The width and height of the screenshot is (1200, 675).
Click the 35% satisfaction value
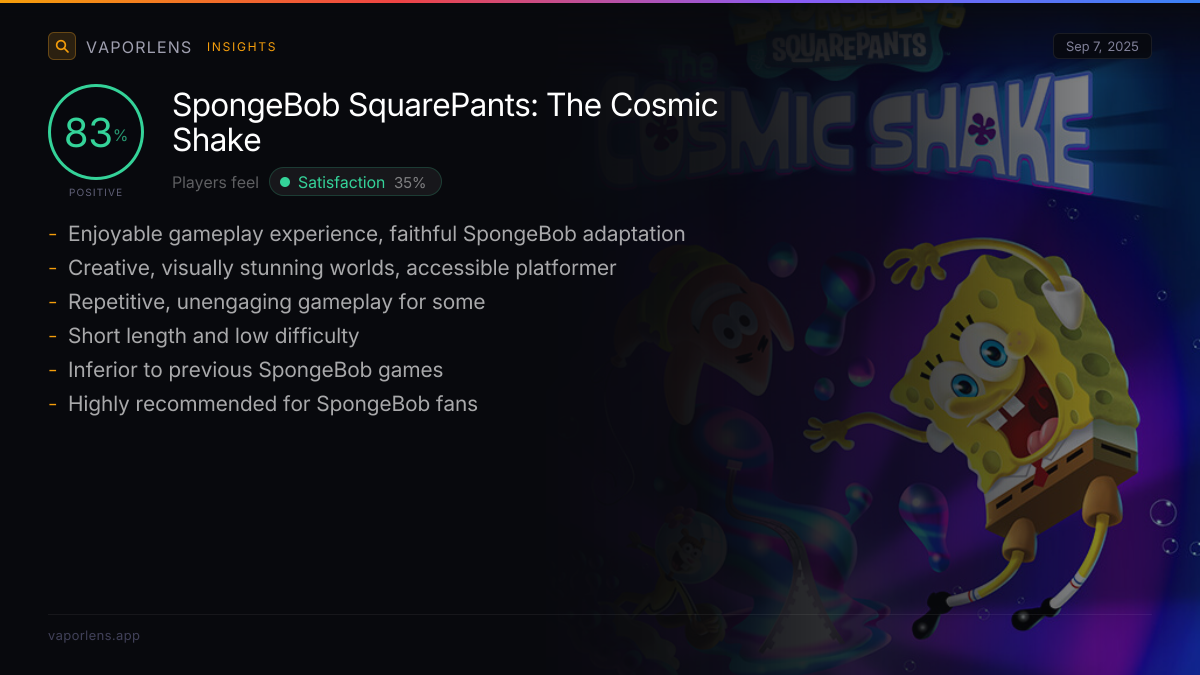coord(410,183)
